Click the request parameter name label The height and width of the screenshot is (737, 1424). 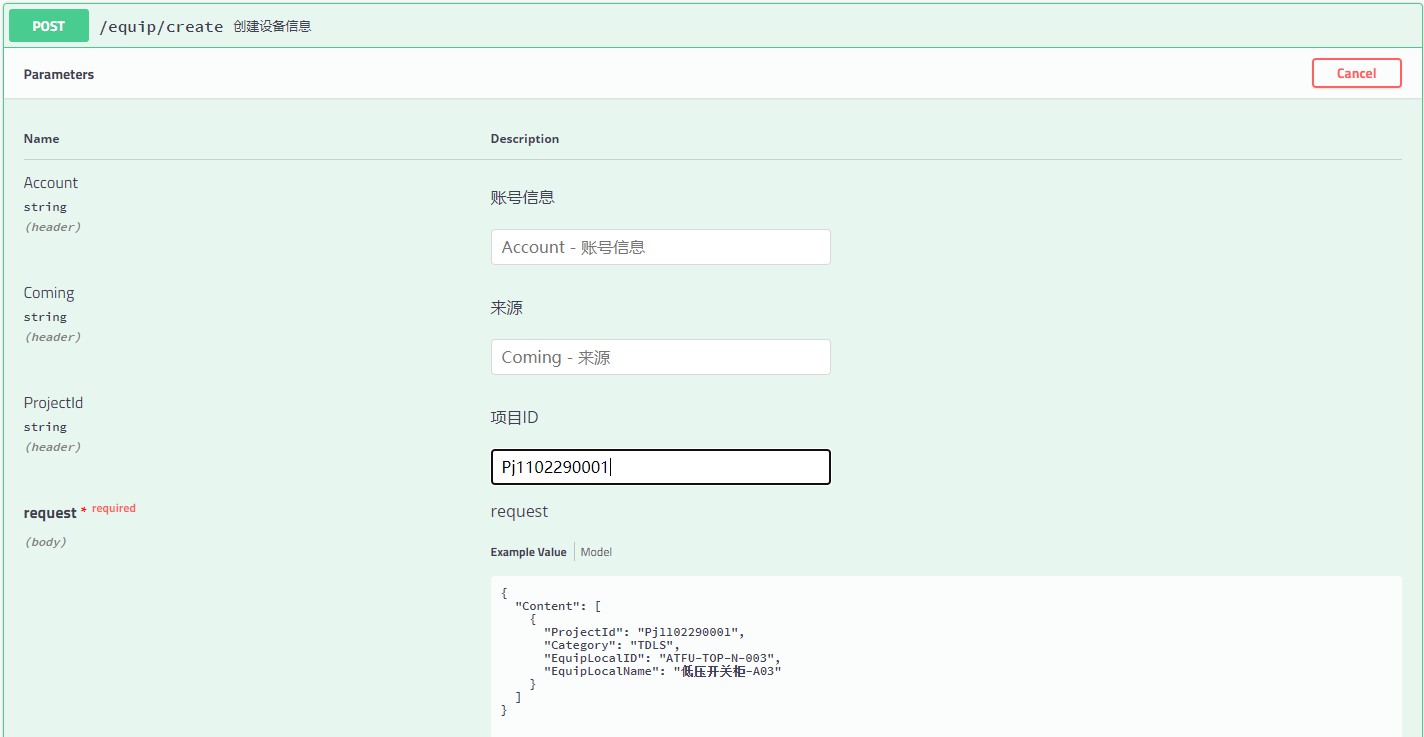click(x=50, y=513)
